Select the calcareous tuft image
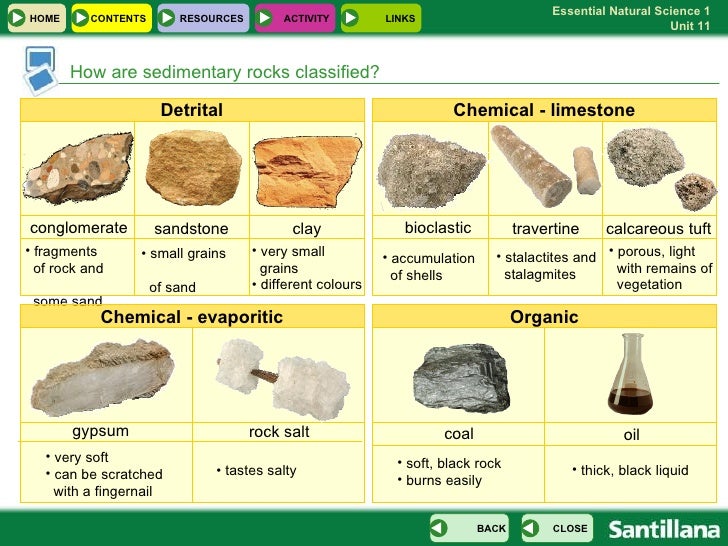 click(x=661, y=169)
